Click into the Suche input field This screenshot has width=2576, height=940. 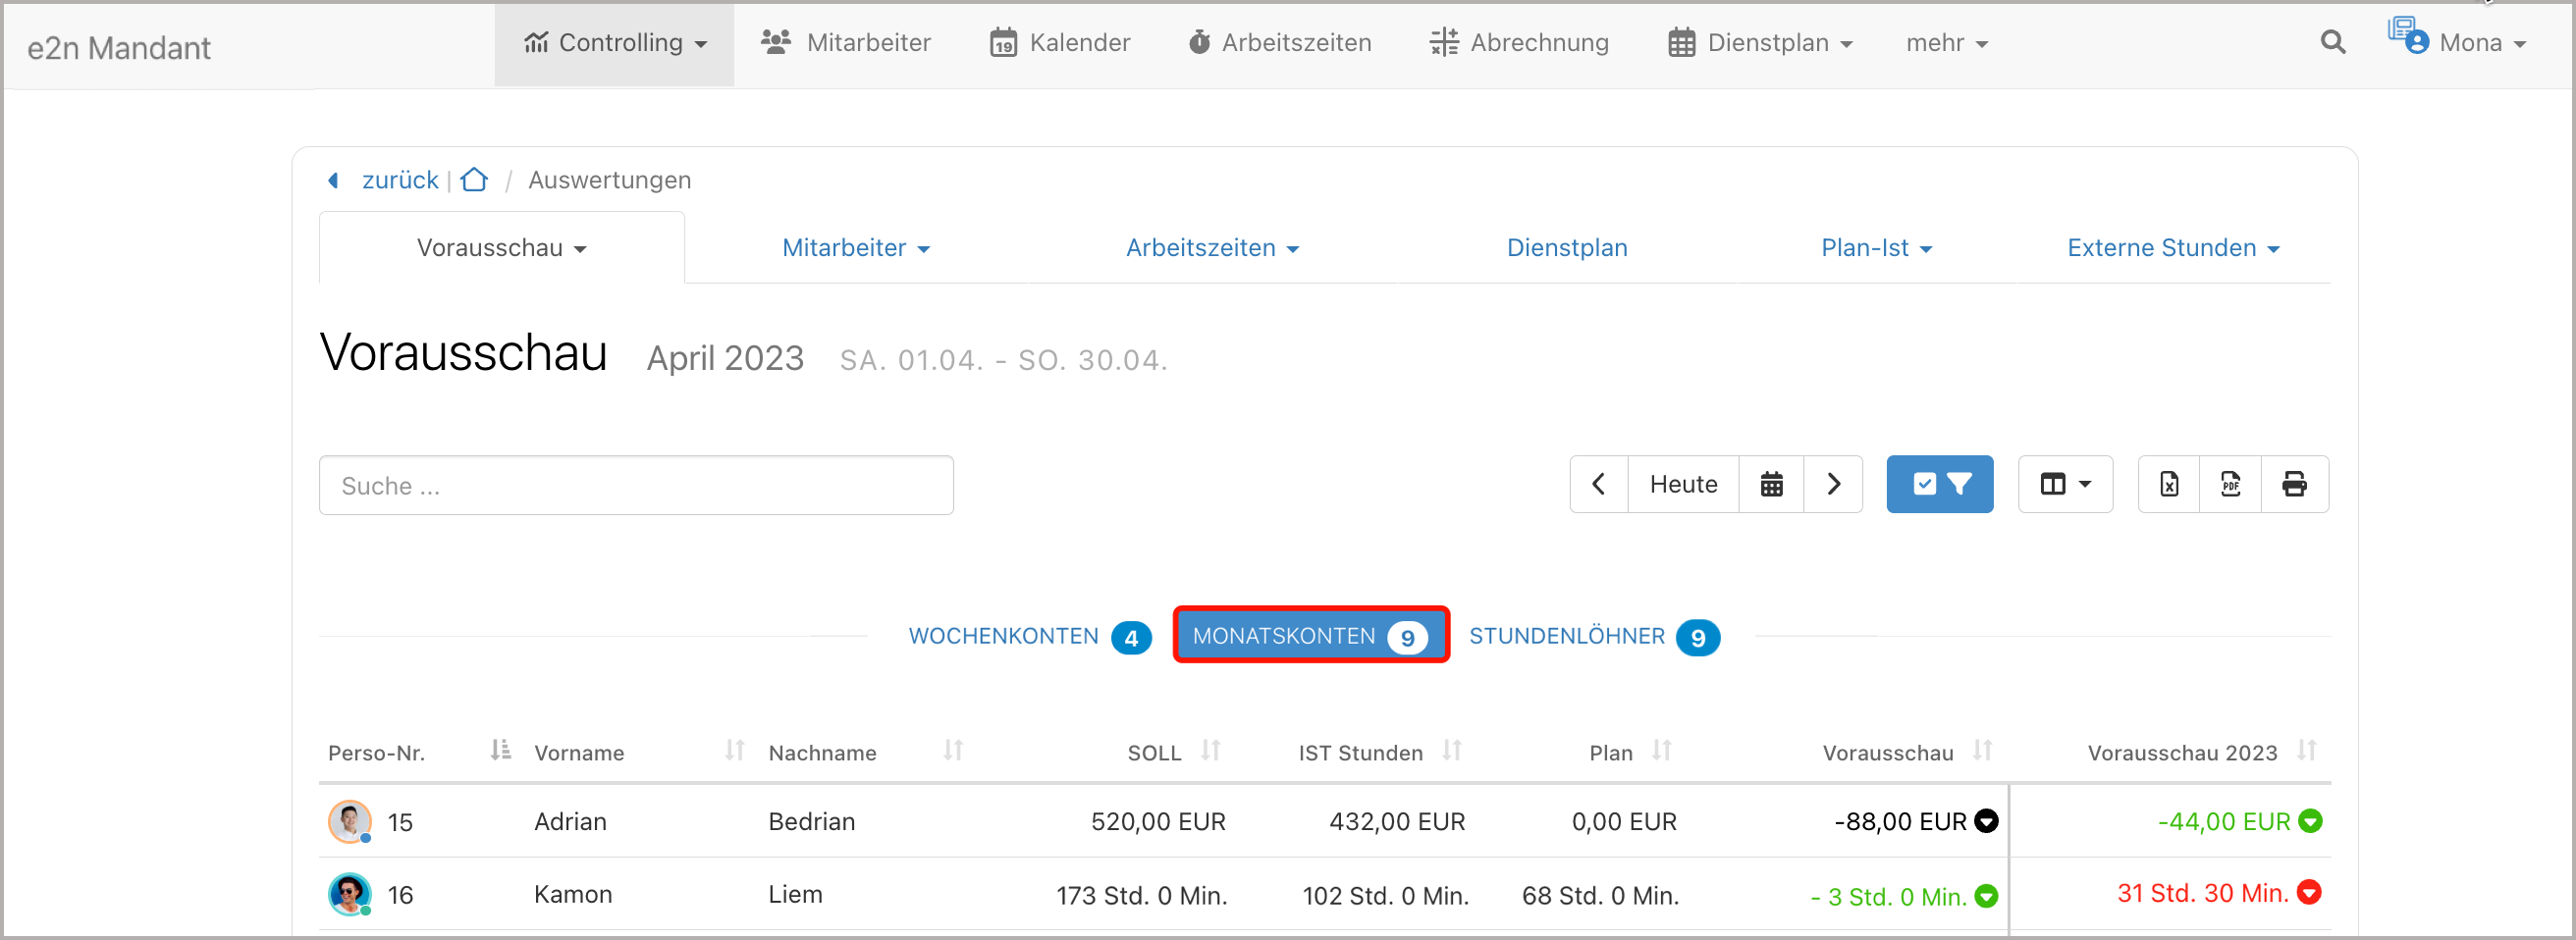tap(636, 485)
